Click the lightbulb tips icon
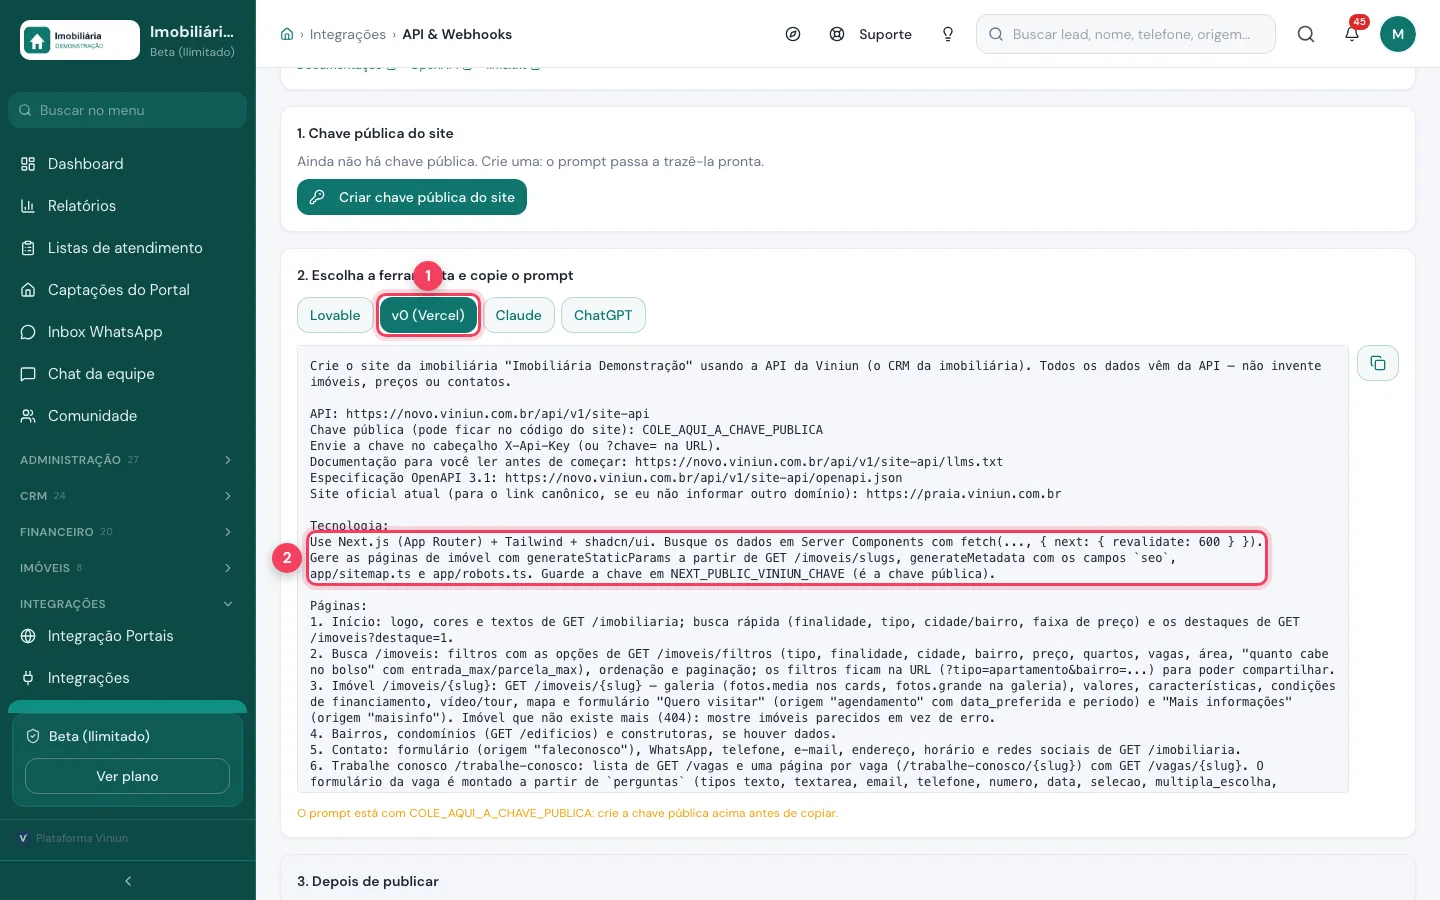 [948, 34]
